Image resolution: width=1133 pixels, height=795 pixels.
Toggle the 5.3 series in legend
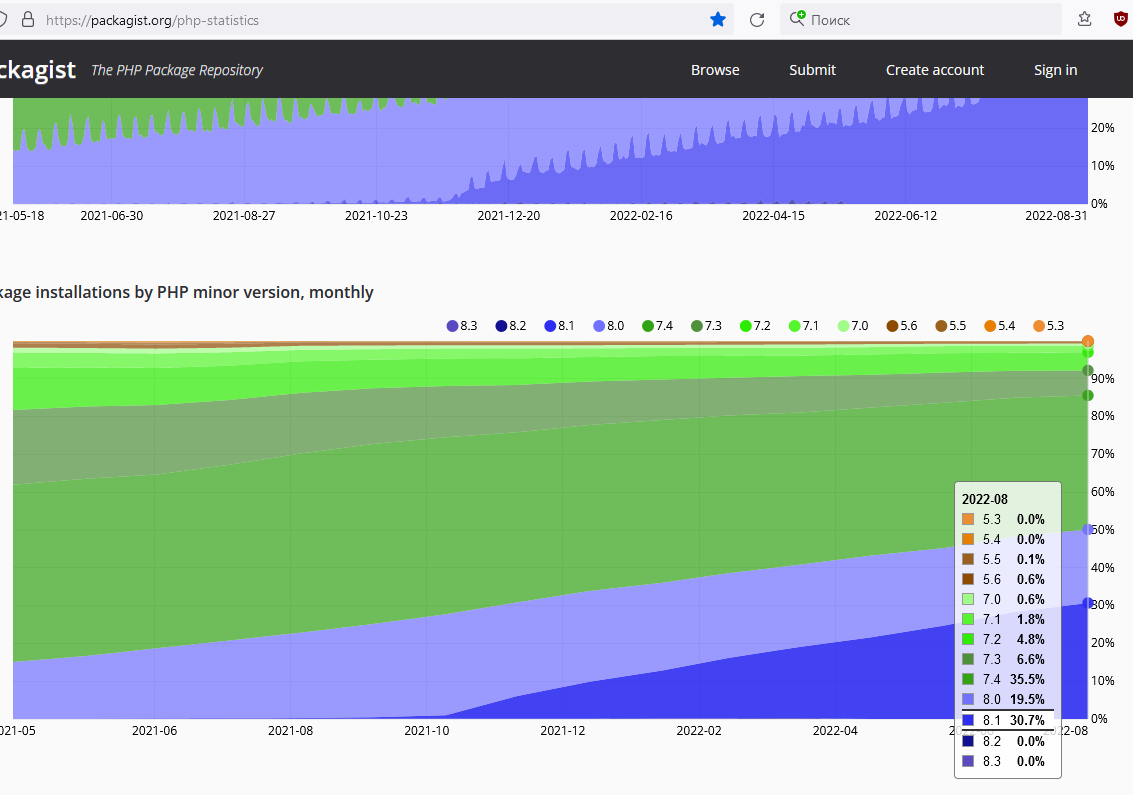[x=1048, y=326]
